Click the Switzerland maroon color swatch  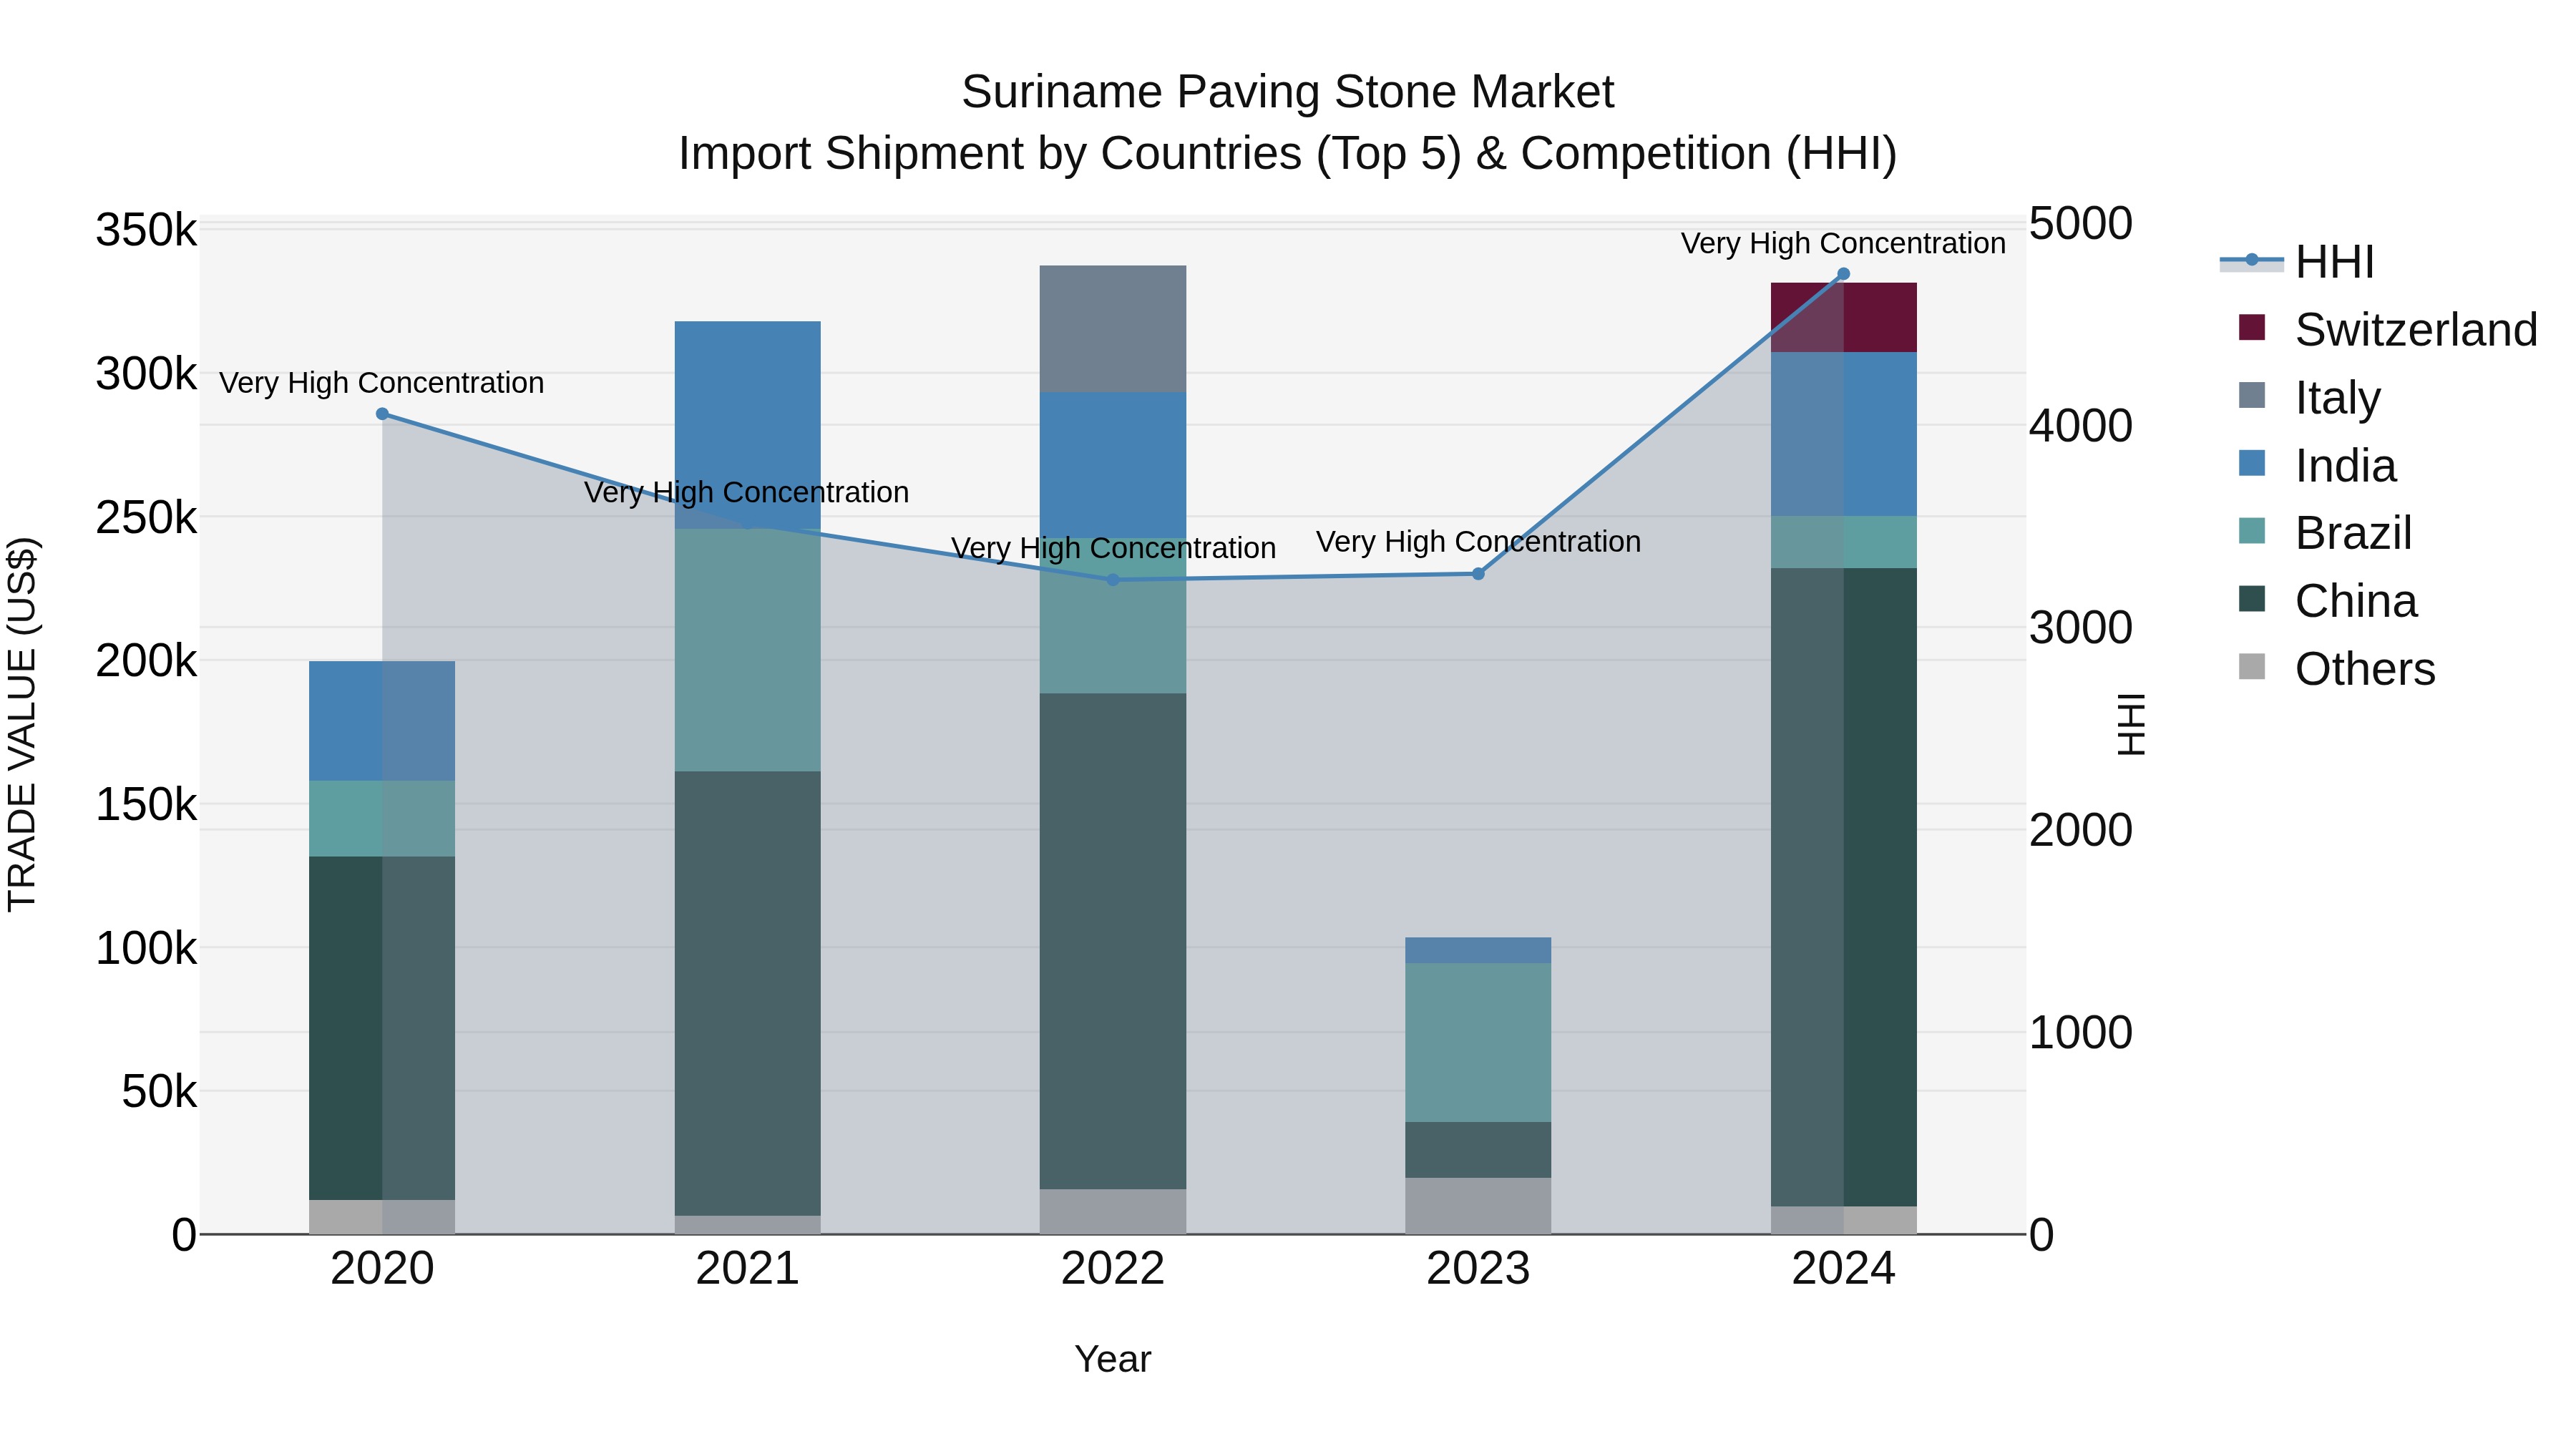[2252, 327]
